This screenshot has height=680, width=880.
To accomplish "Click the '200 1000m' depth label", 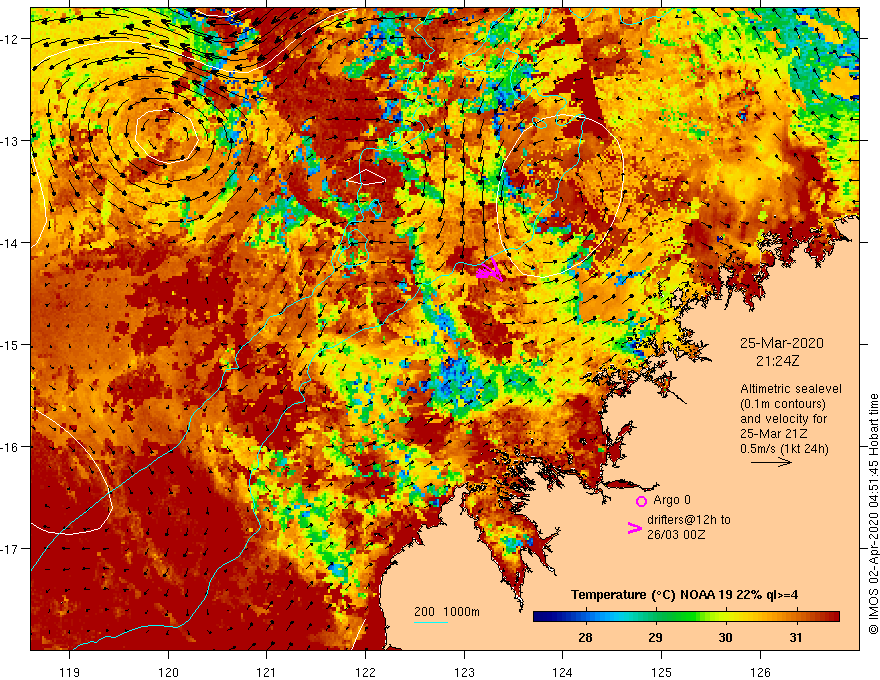I will point(447,612).
